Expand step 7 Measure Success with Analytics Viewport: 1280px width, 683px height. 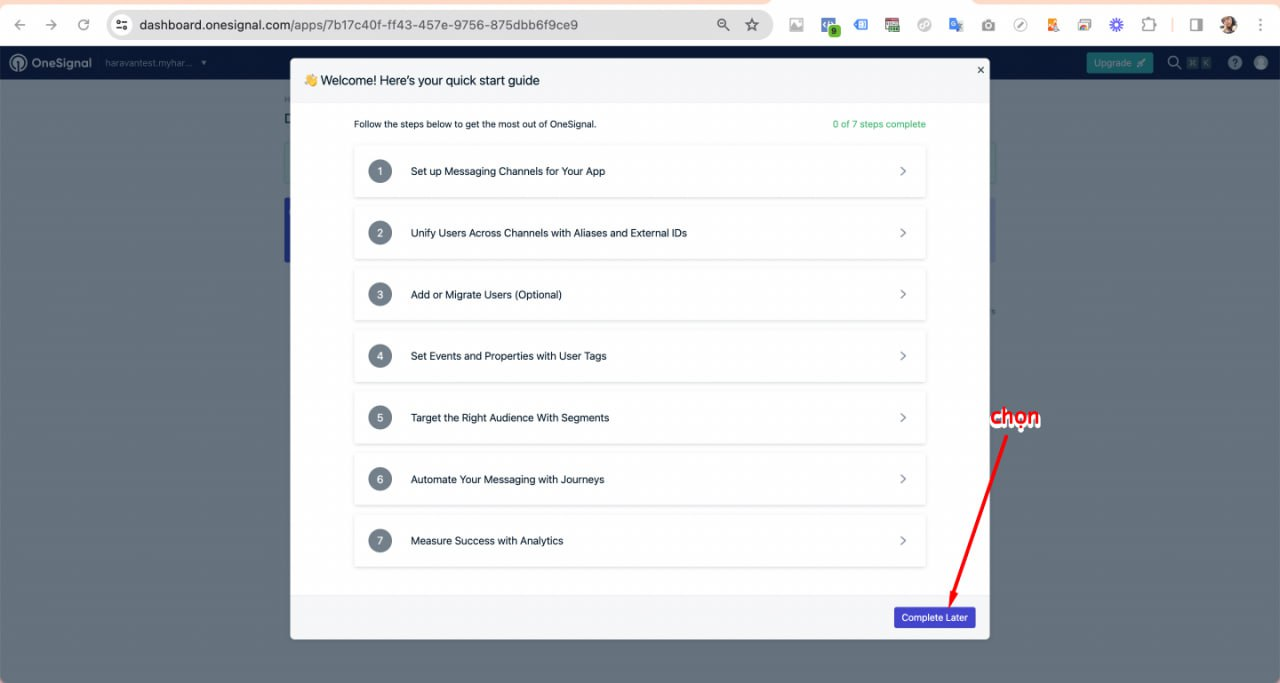pos(639,541)
